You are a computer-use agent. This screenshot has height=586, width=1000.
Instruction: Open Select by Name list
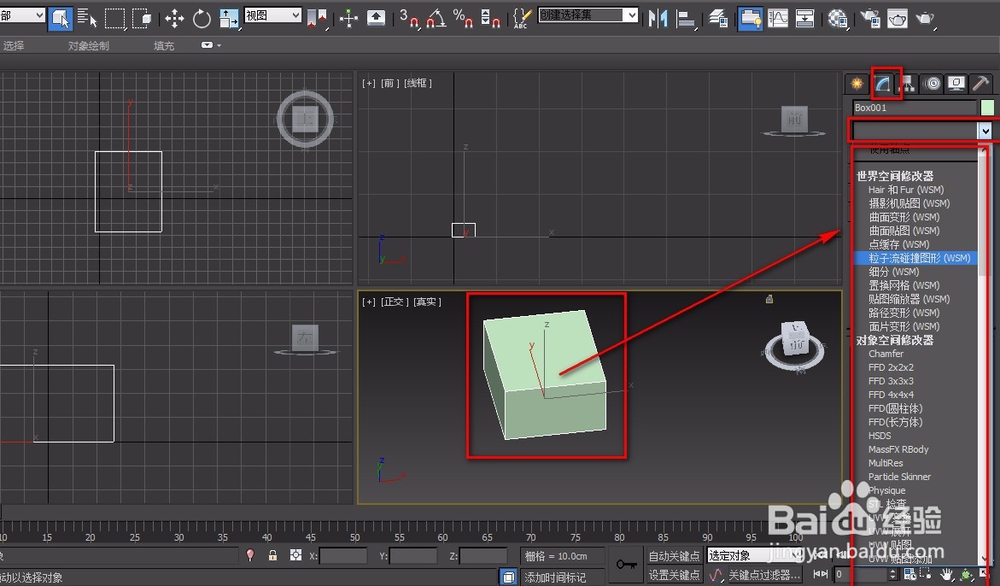(x=87, y=18)
